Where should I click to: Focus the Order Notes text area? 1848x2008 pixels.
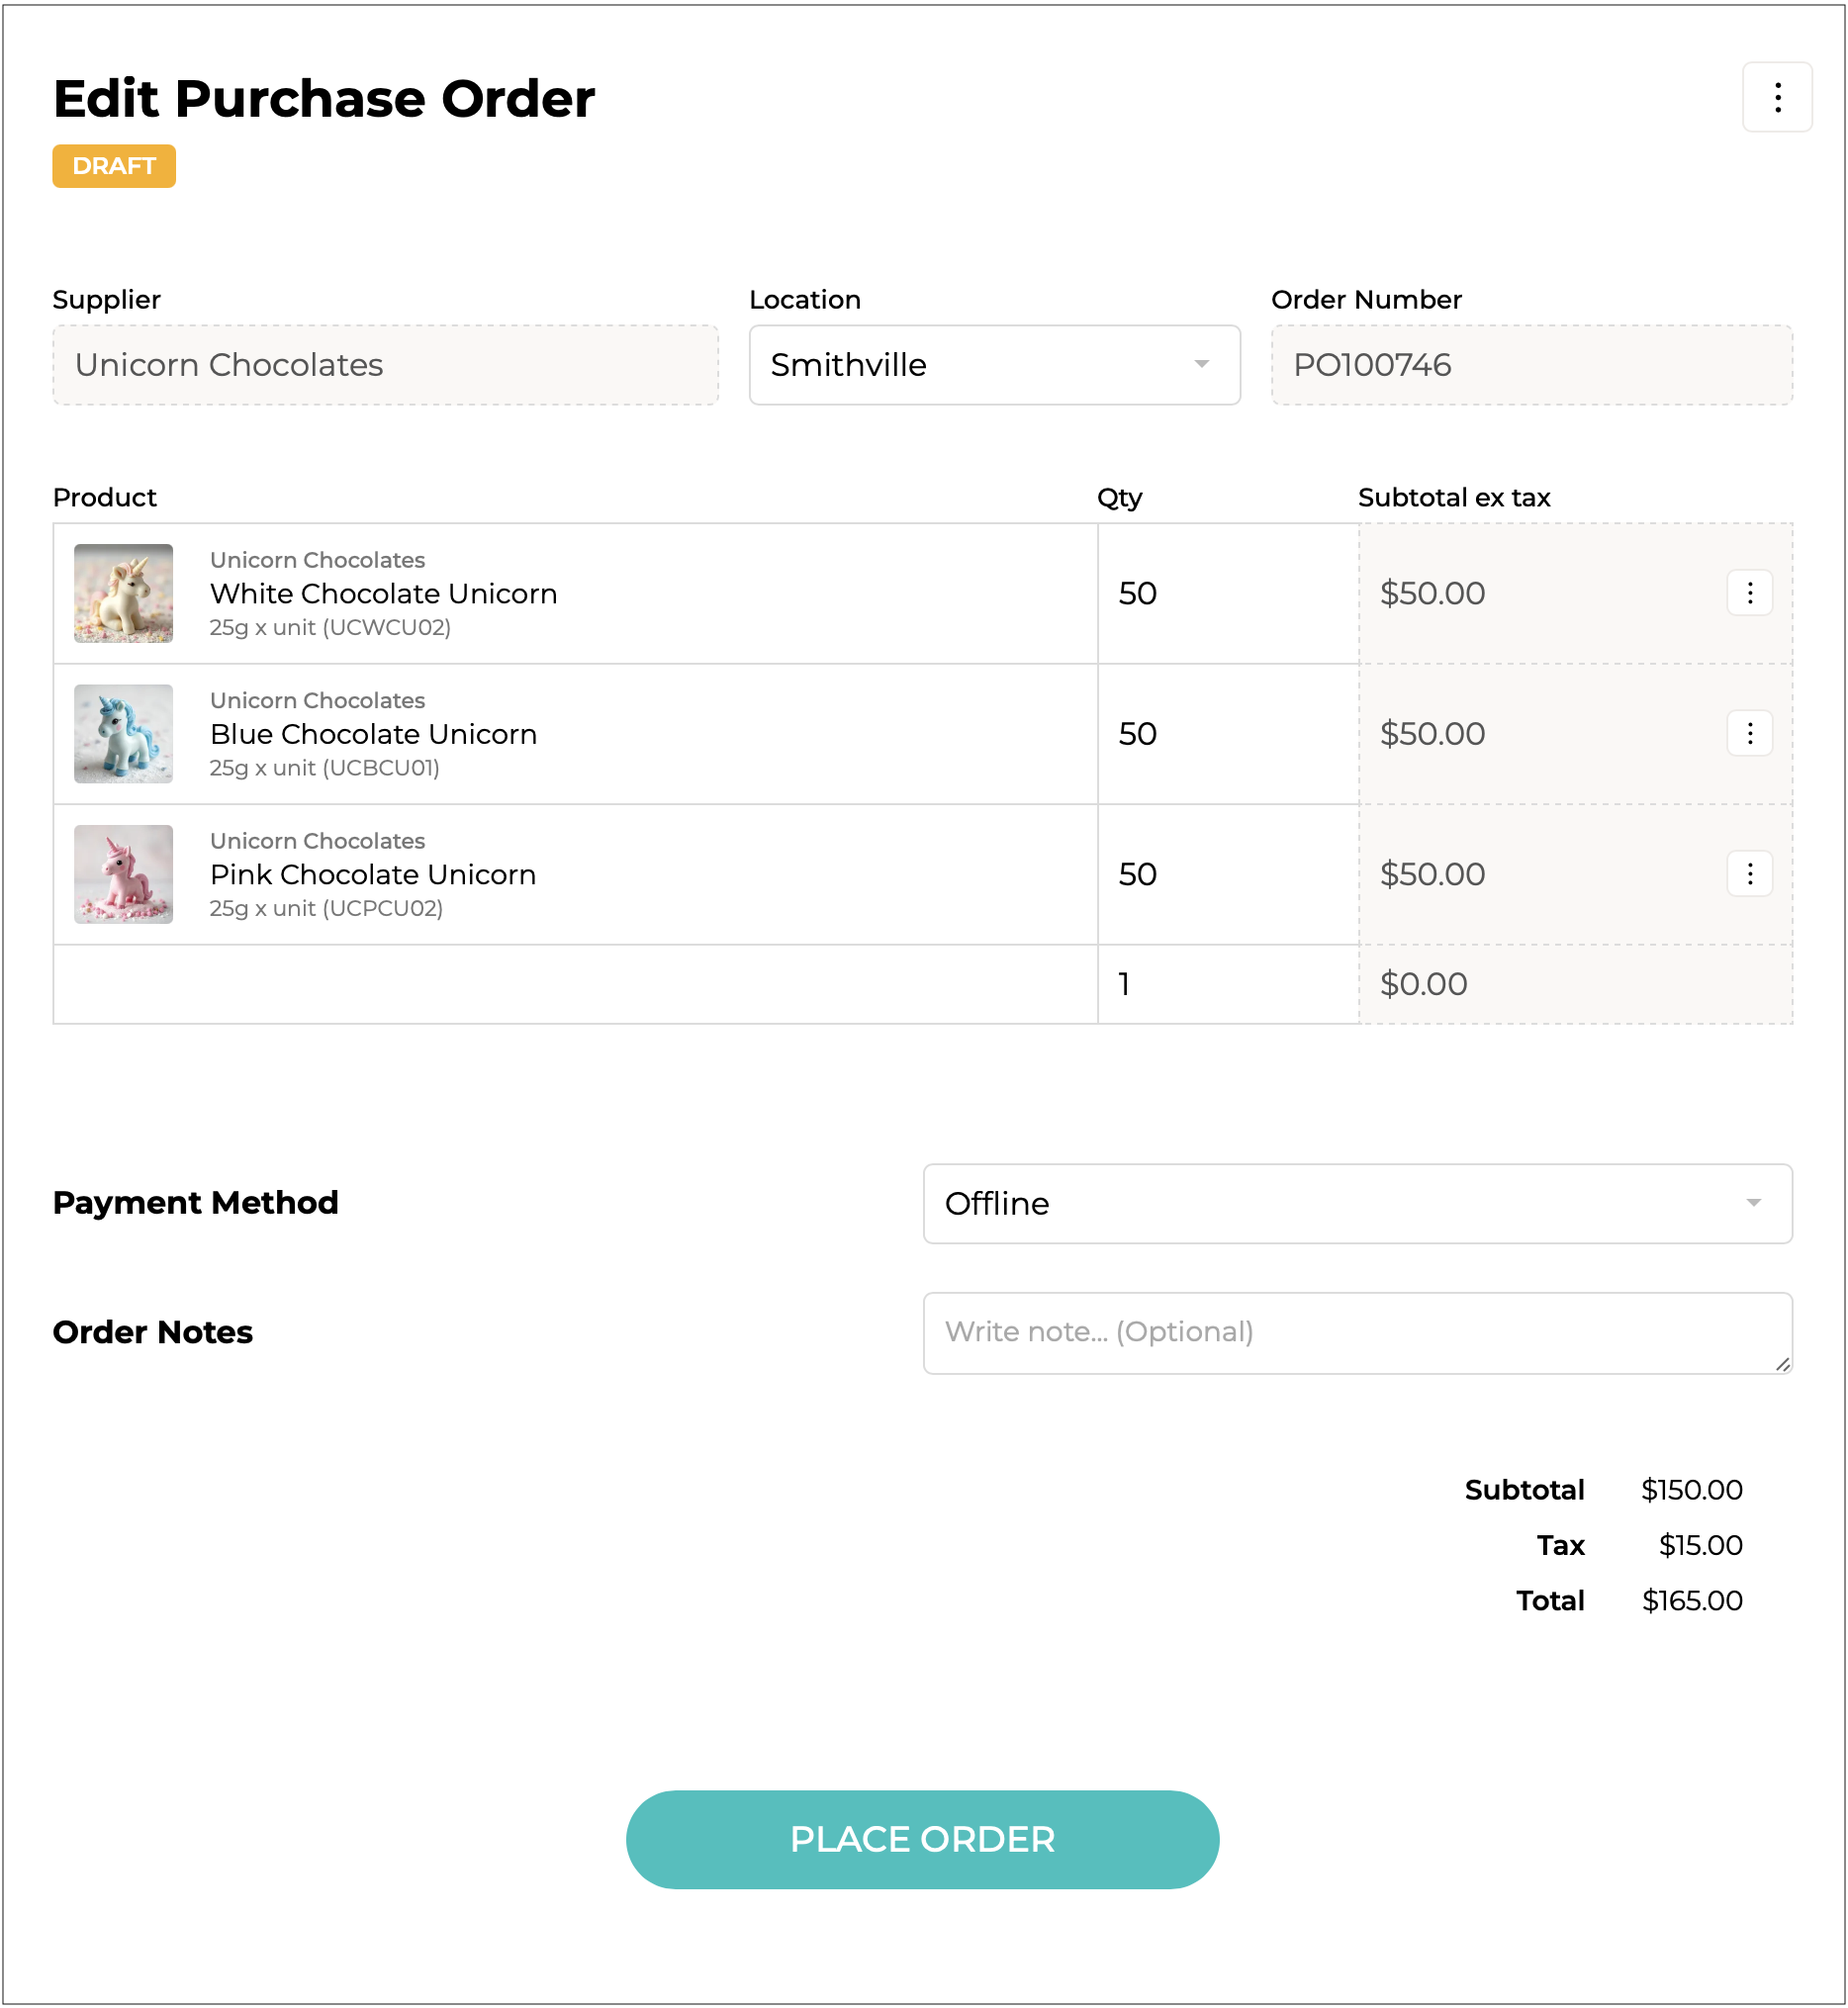tap(1357, 1332)
